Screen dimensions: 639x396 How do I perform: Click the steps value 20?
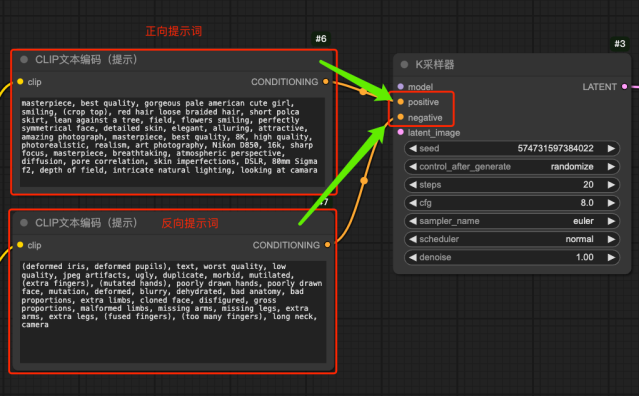tap(588, 185)
